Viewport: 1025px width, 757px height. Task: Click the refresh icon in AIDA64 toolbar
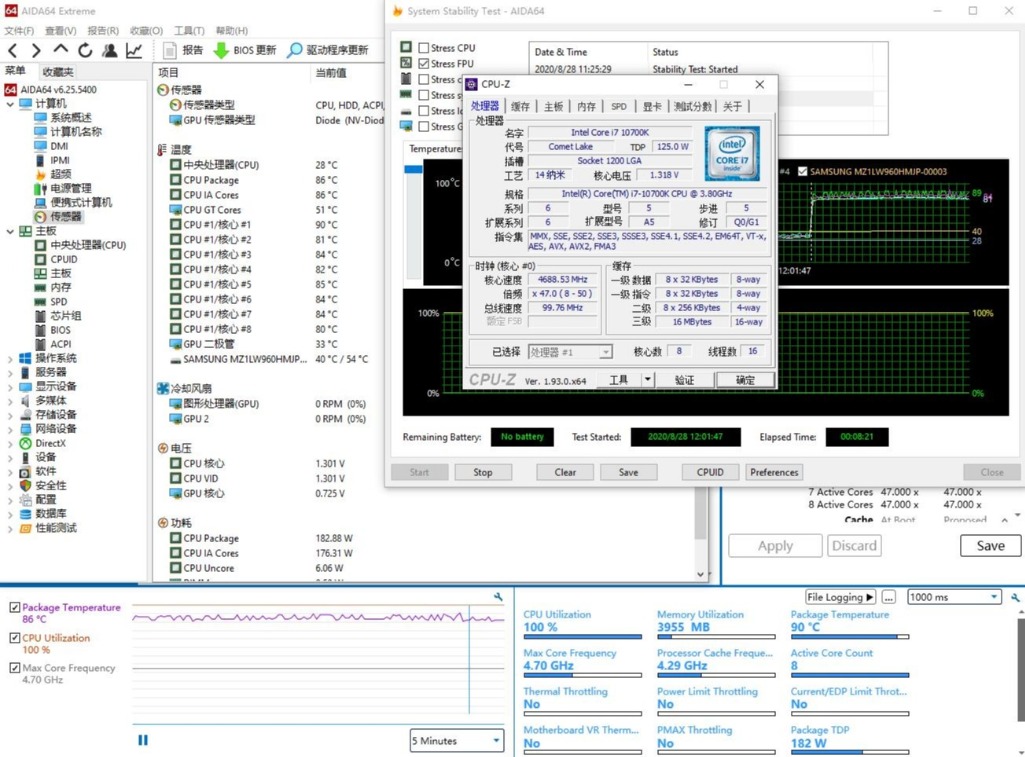(84, 48)
